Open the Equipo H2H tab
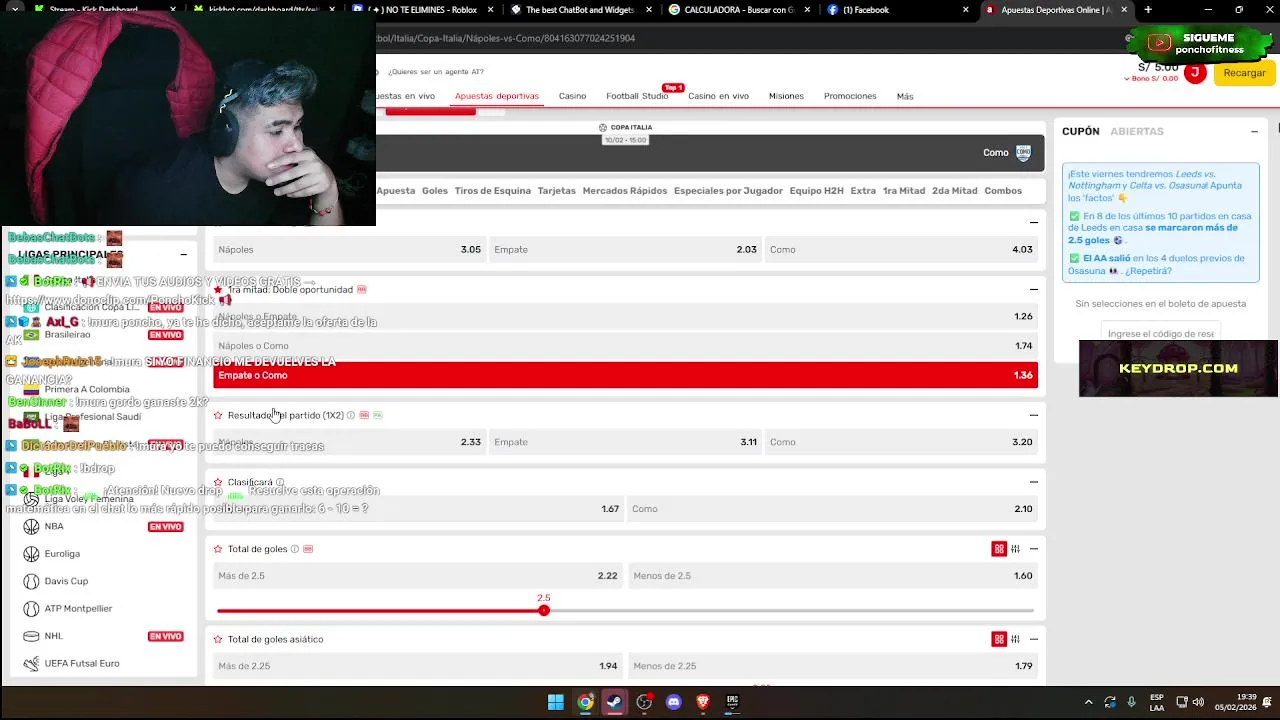The image size is (1280, 720). 817,191
